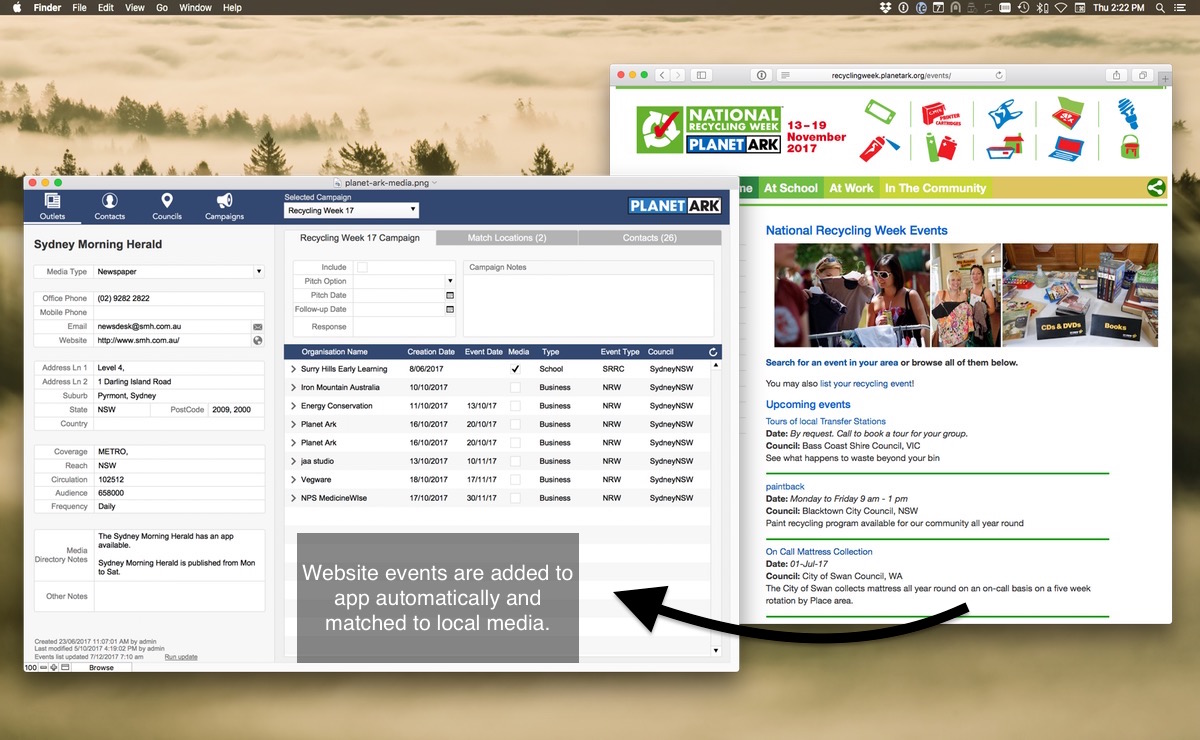Switch to Contacts (26) tab
Screen dimensions: 1200x740
click(649, 238)
